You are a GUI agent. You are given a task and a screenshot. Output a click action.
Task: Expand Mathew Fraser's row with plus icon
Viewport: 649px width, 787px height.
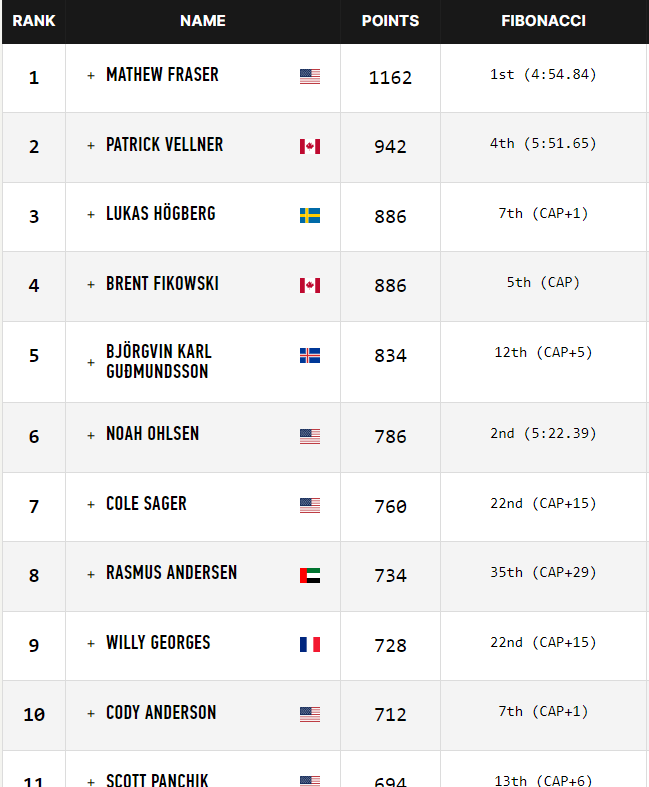pyautogui.click(x=91, y=76)
